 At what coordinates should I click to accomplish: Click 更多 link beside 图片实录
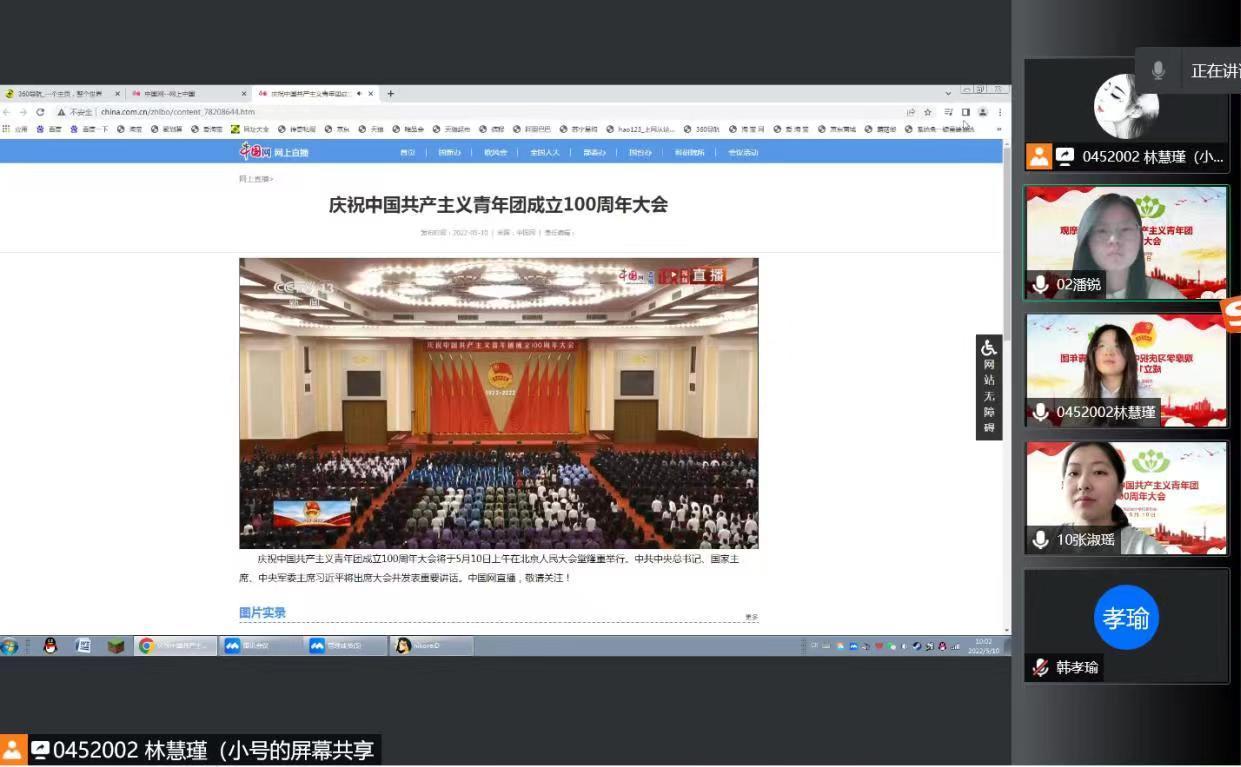click(x=751, y=617)
